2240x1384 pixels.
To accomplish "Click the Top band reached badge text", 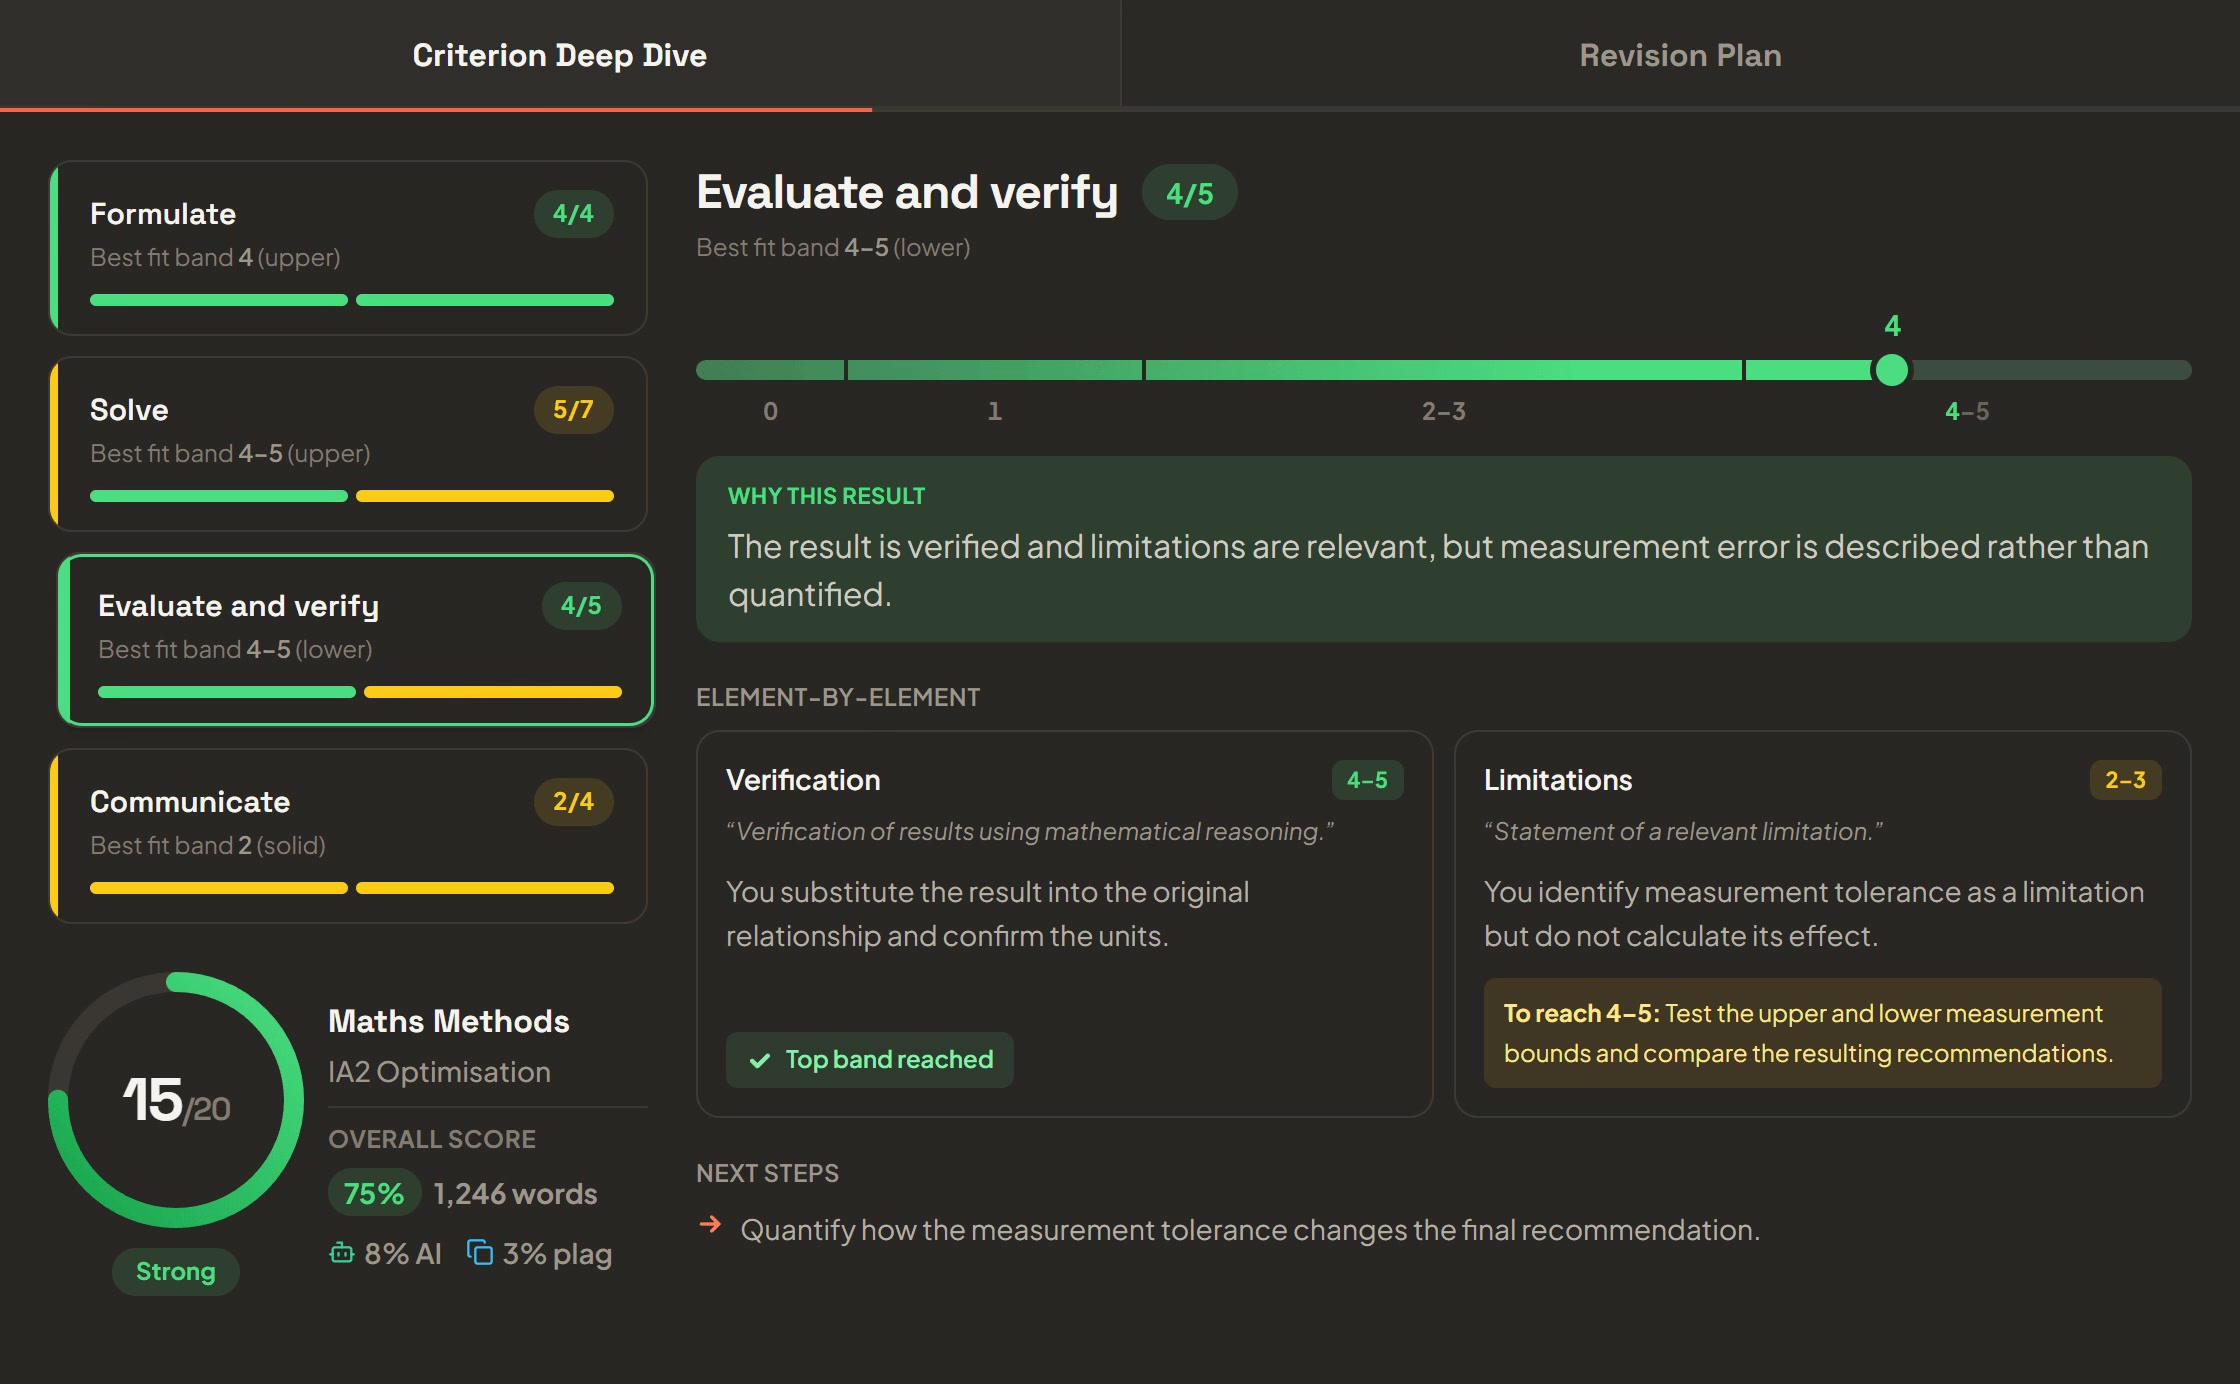I will pyautogui.click(x=889, y=1060).
